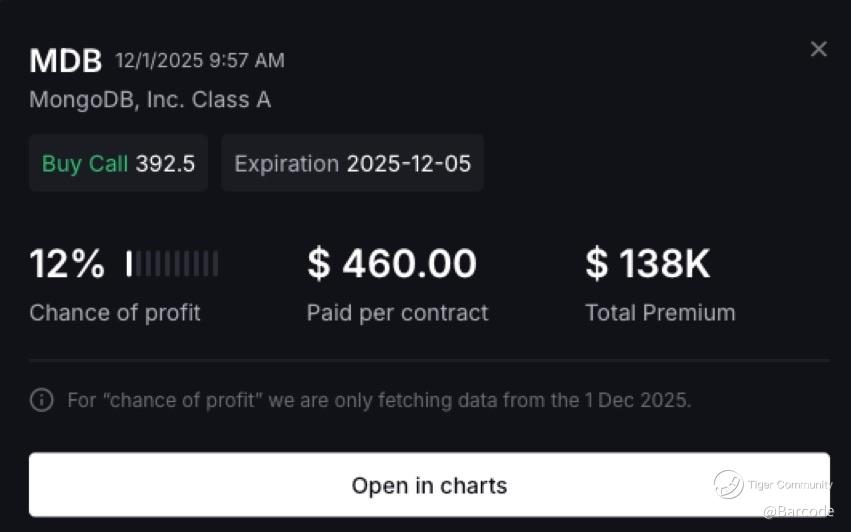The height and width of the screenshot is (532, 851).
Task: Select the Expiration 2025-12-05 chip
Action: click(352, 163)
